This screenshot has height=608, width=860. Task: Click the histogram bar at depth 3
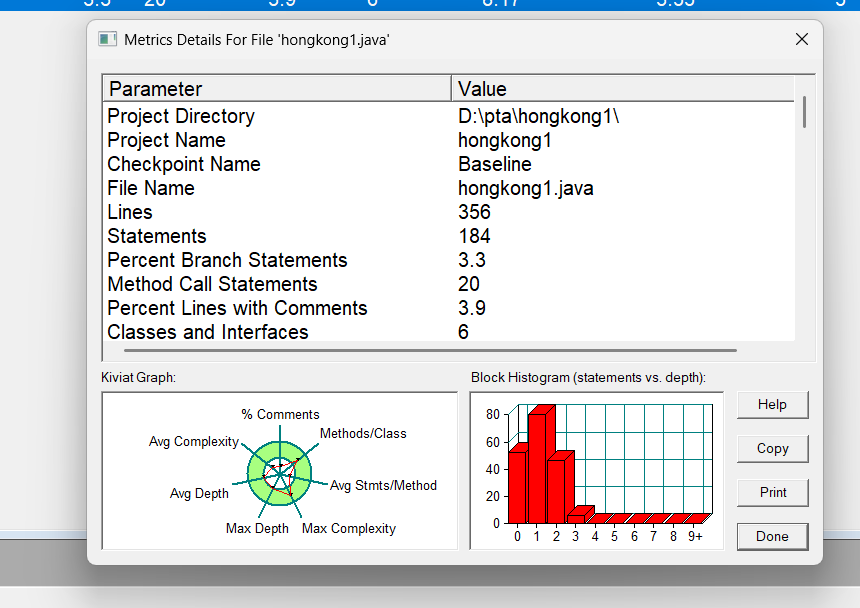578,516
